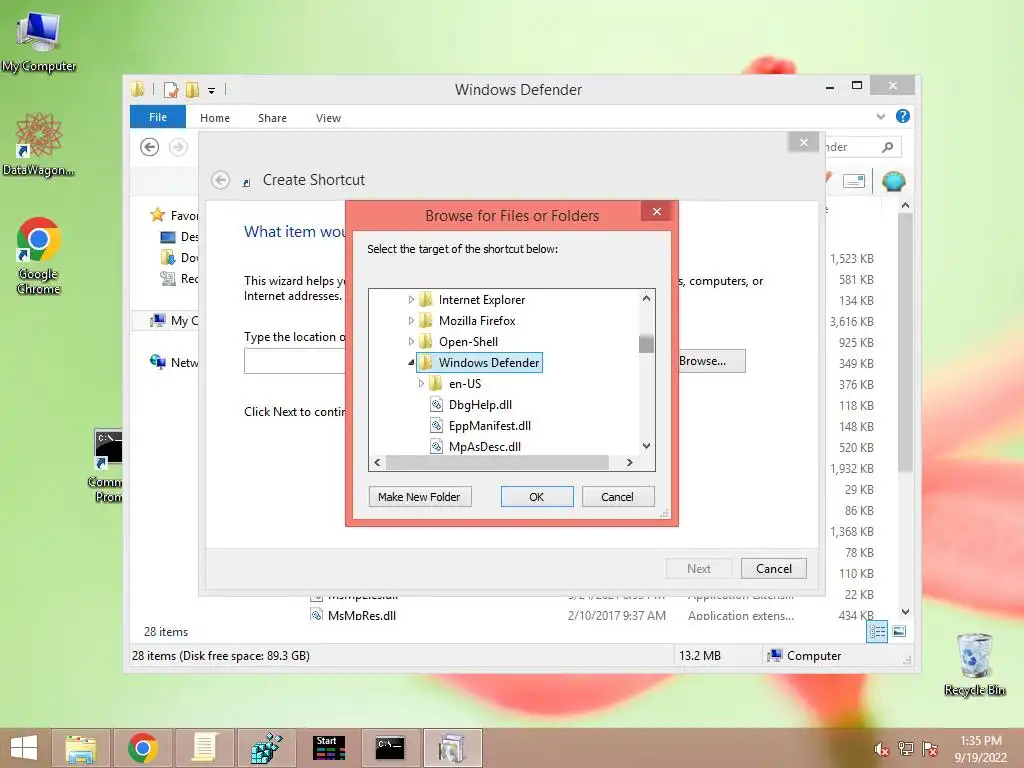This screenshot has width=1024, height=768.
Task: Expand the Open-Shell folder node
Action: [411, 342]
